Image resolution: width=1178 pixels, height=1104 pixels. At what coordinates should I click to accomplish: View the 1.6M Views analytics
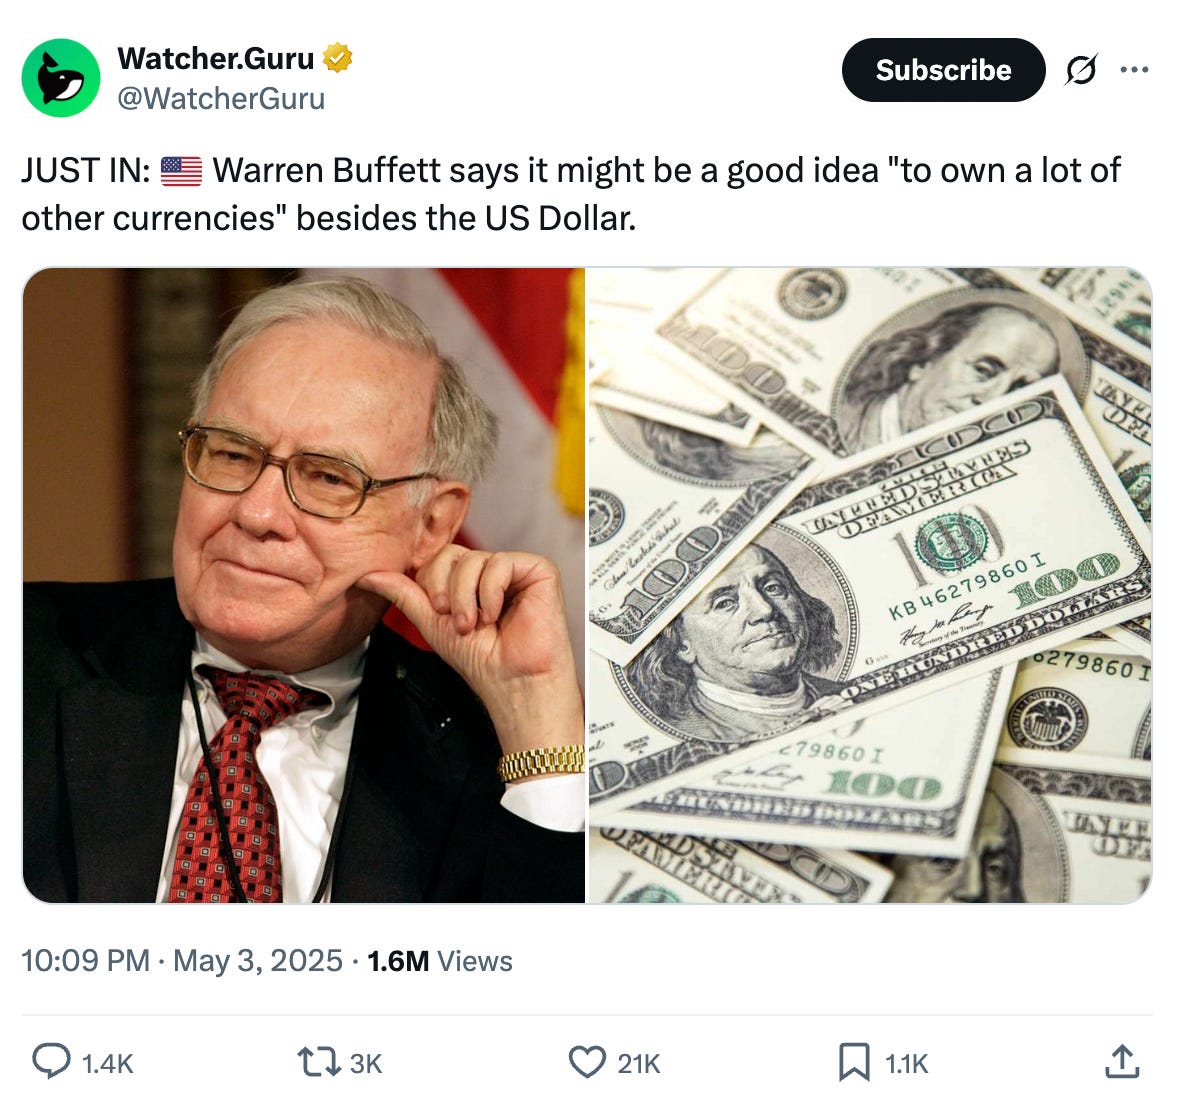(440, 961)
